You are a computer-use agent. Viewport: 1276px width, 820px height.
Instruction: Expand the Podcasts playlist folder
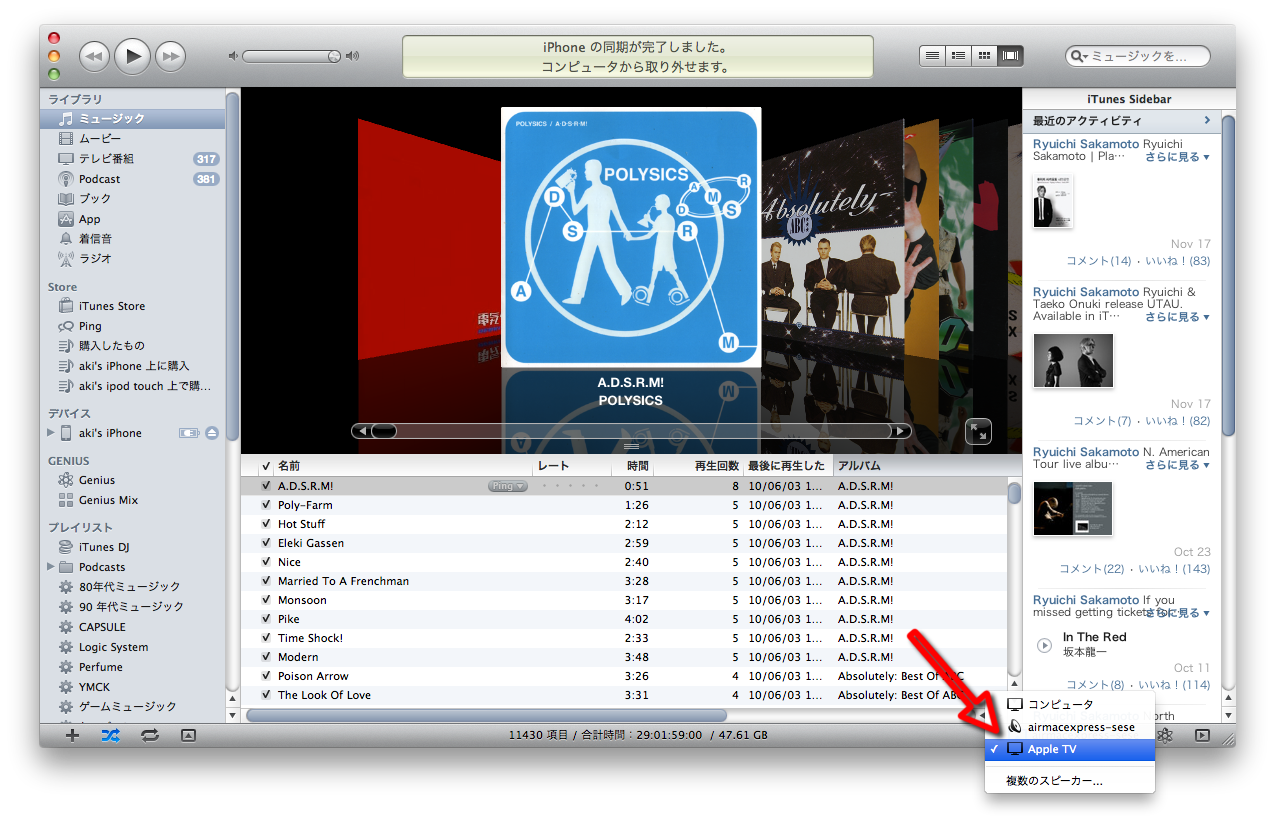pyautogui.click(x=51, y=567)
